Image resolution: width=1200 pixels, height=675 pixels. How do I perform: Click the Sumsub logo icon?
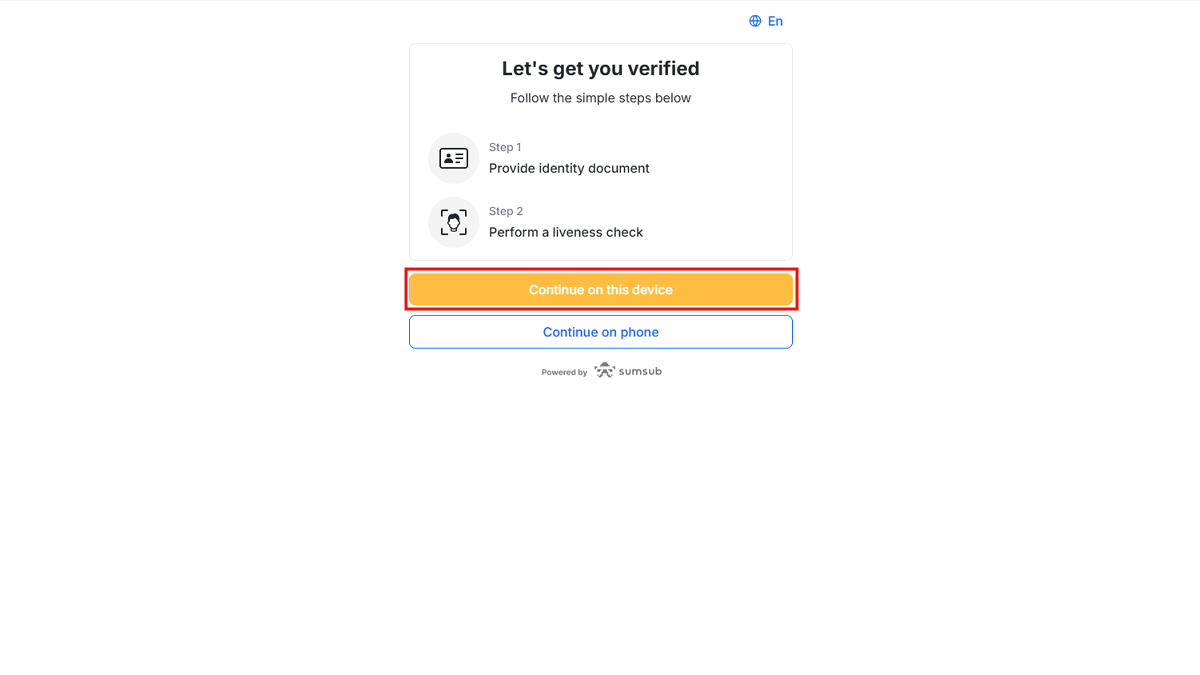coord(604,370)
